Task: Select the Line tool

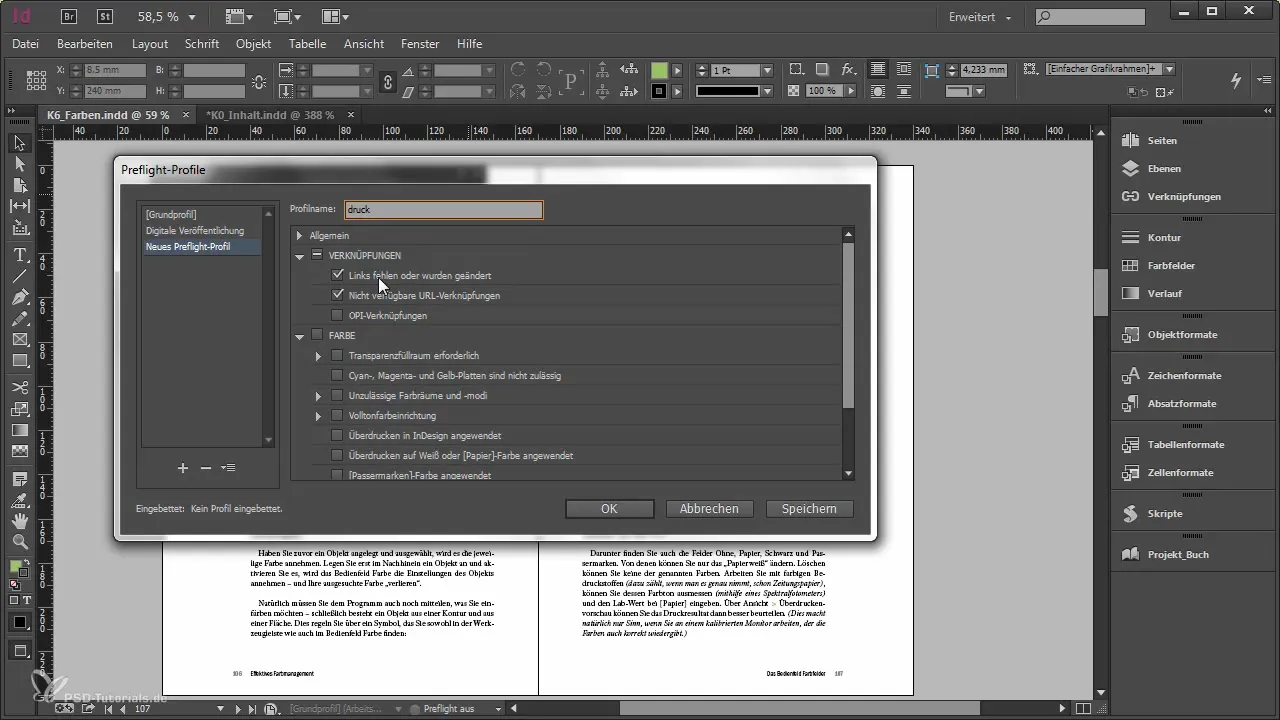Action: 19,276
